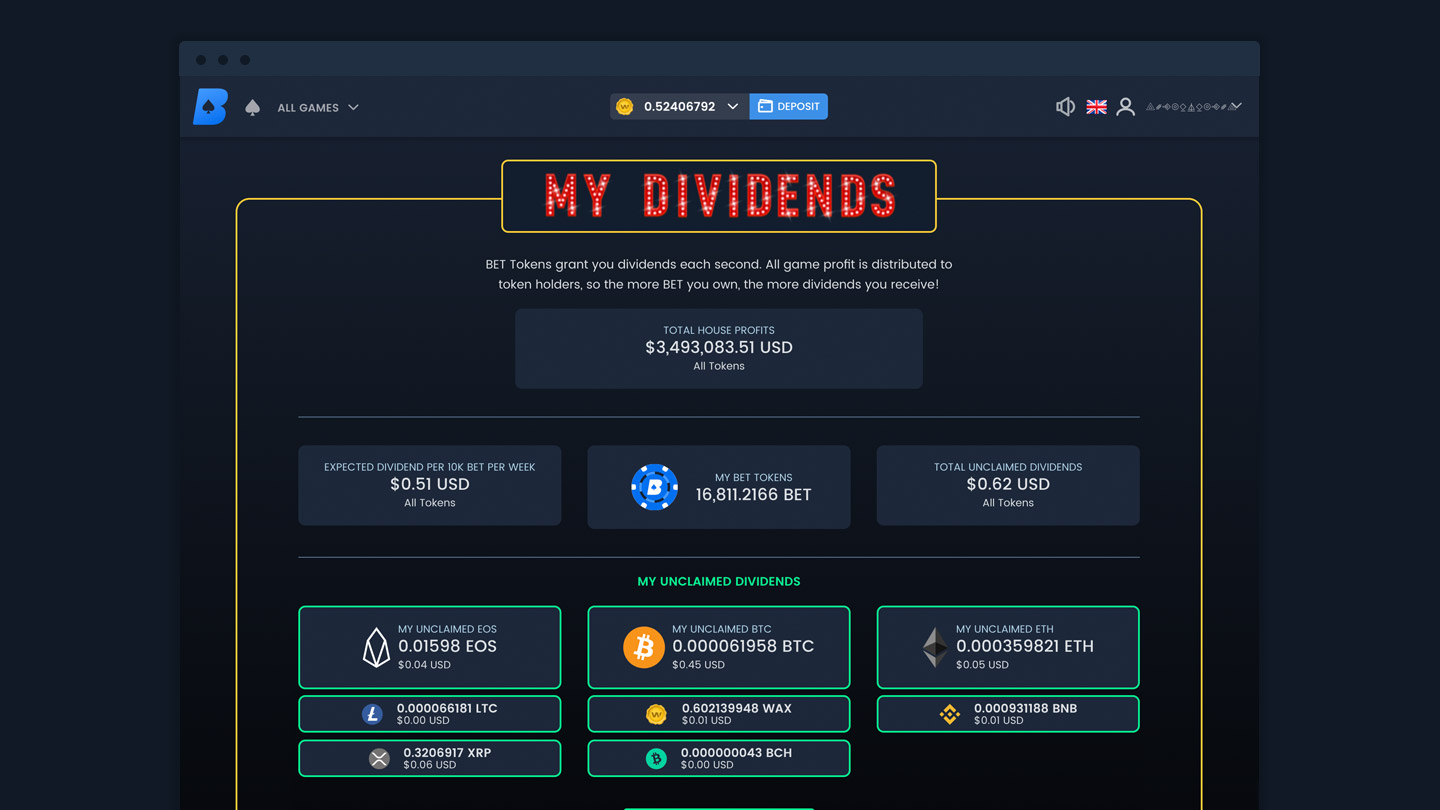Click the MY UNCLAIMED DIVIDENDS heading

719,581
